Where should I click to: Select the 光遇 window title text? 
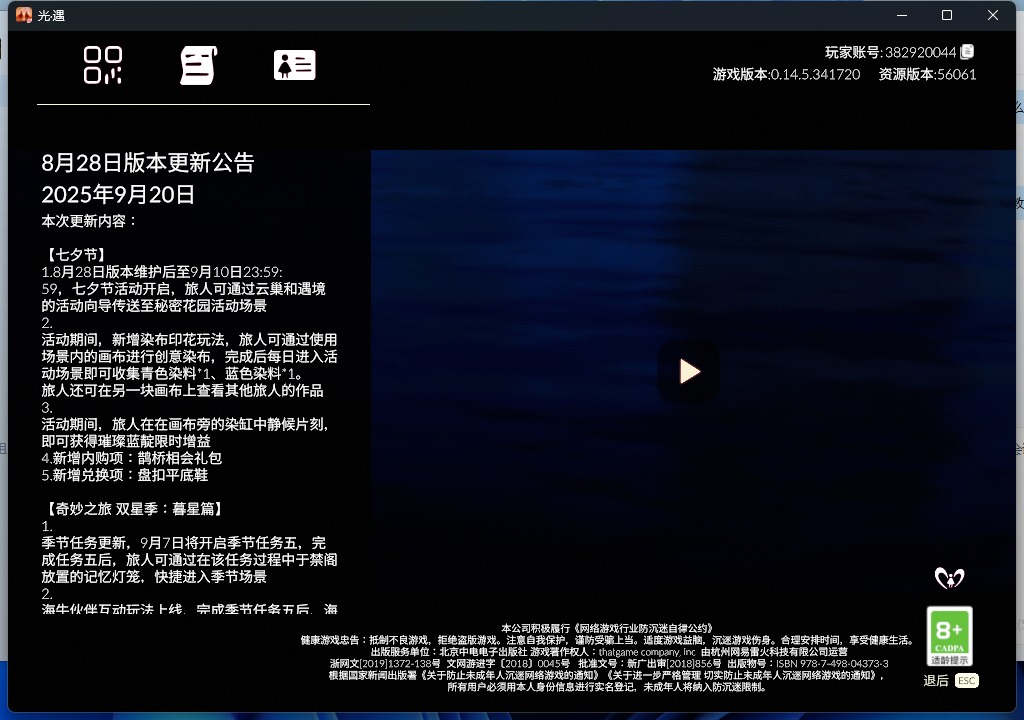pyautogui.click(x=51, y=15)
